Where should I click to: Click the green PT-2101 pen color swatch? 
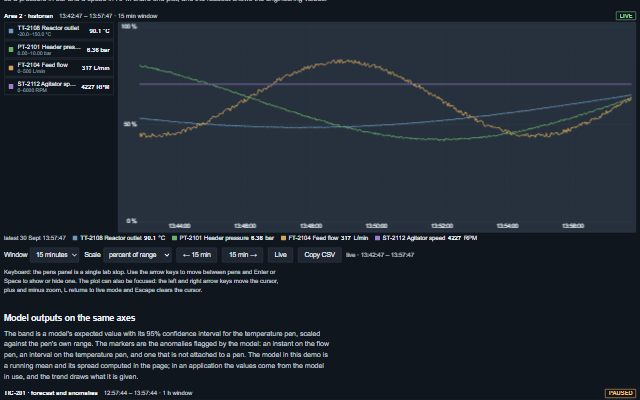(11, 50)
